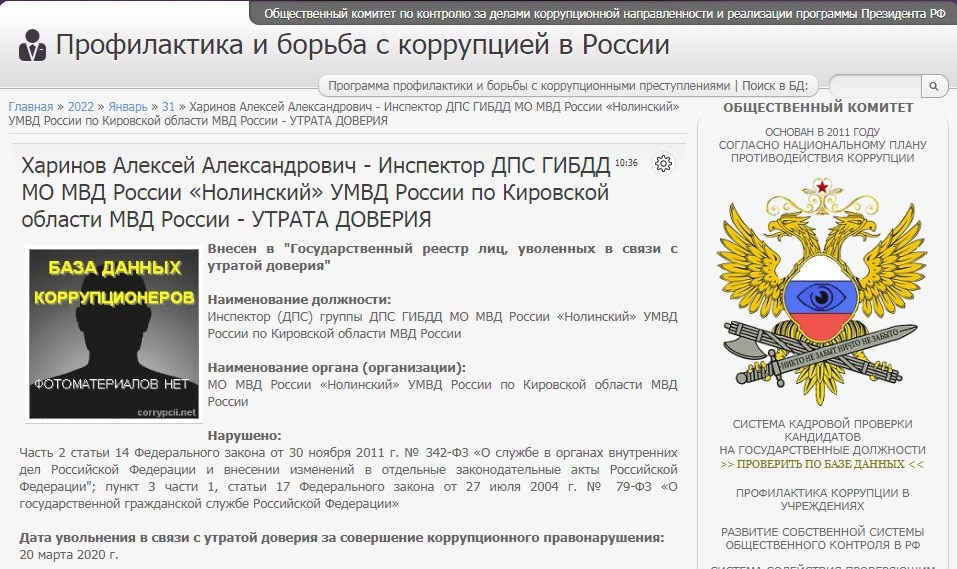This screenshot has height=569, width=957.
Task: Click the dismissal date '20 марта 2020 г.'
Action: click(x=68, y=555)
